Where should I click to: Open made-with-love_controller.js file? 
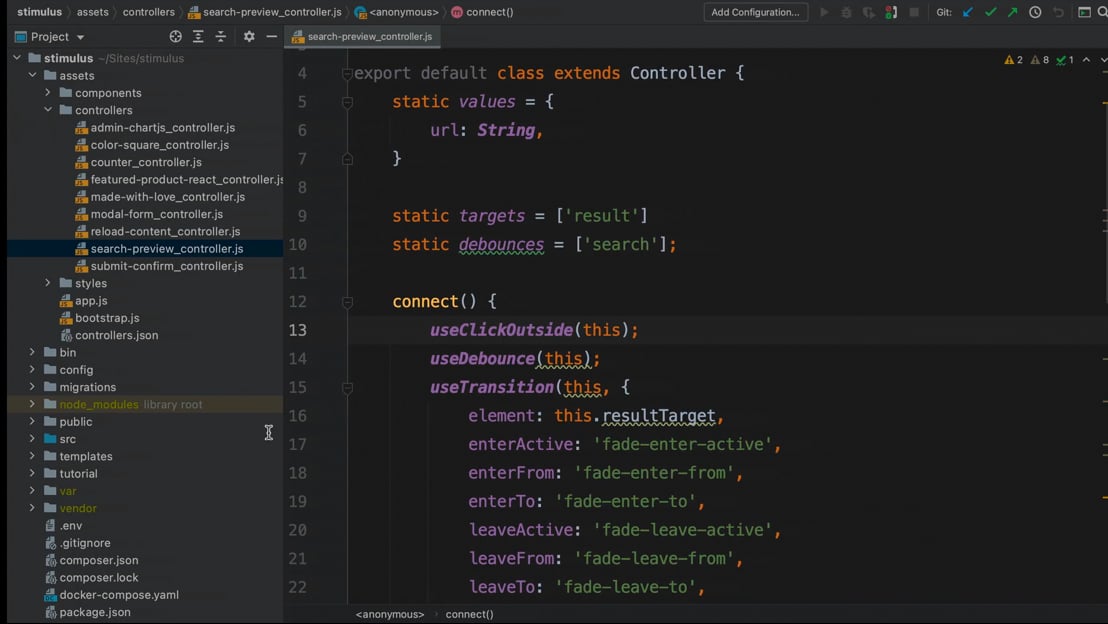point(167,196)
